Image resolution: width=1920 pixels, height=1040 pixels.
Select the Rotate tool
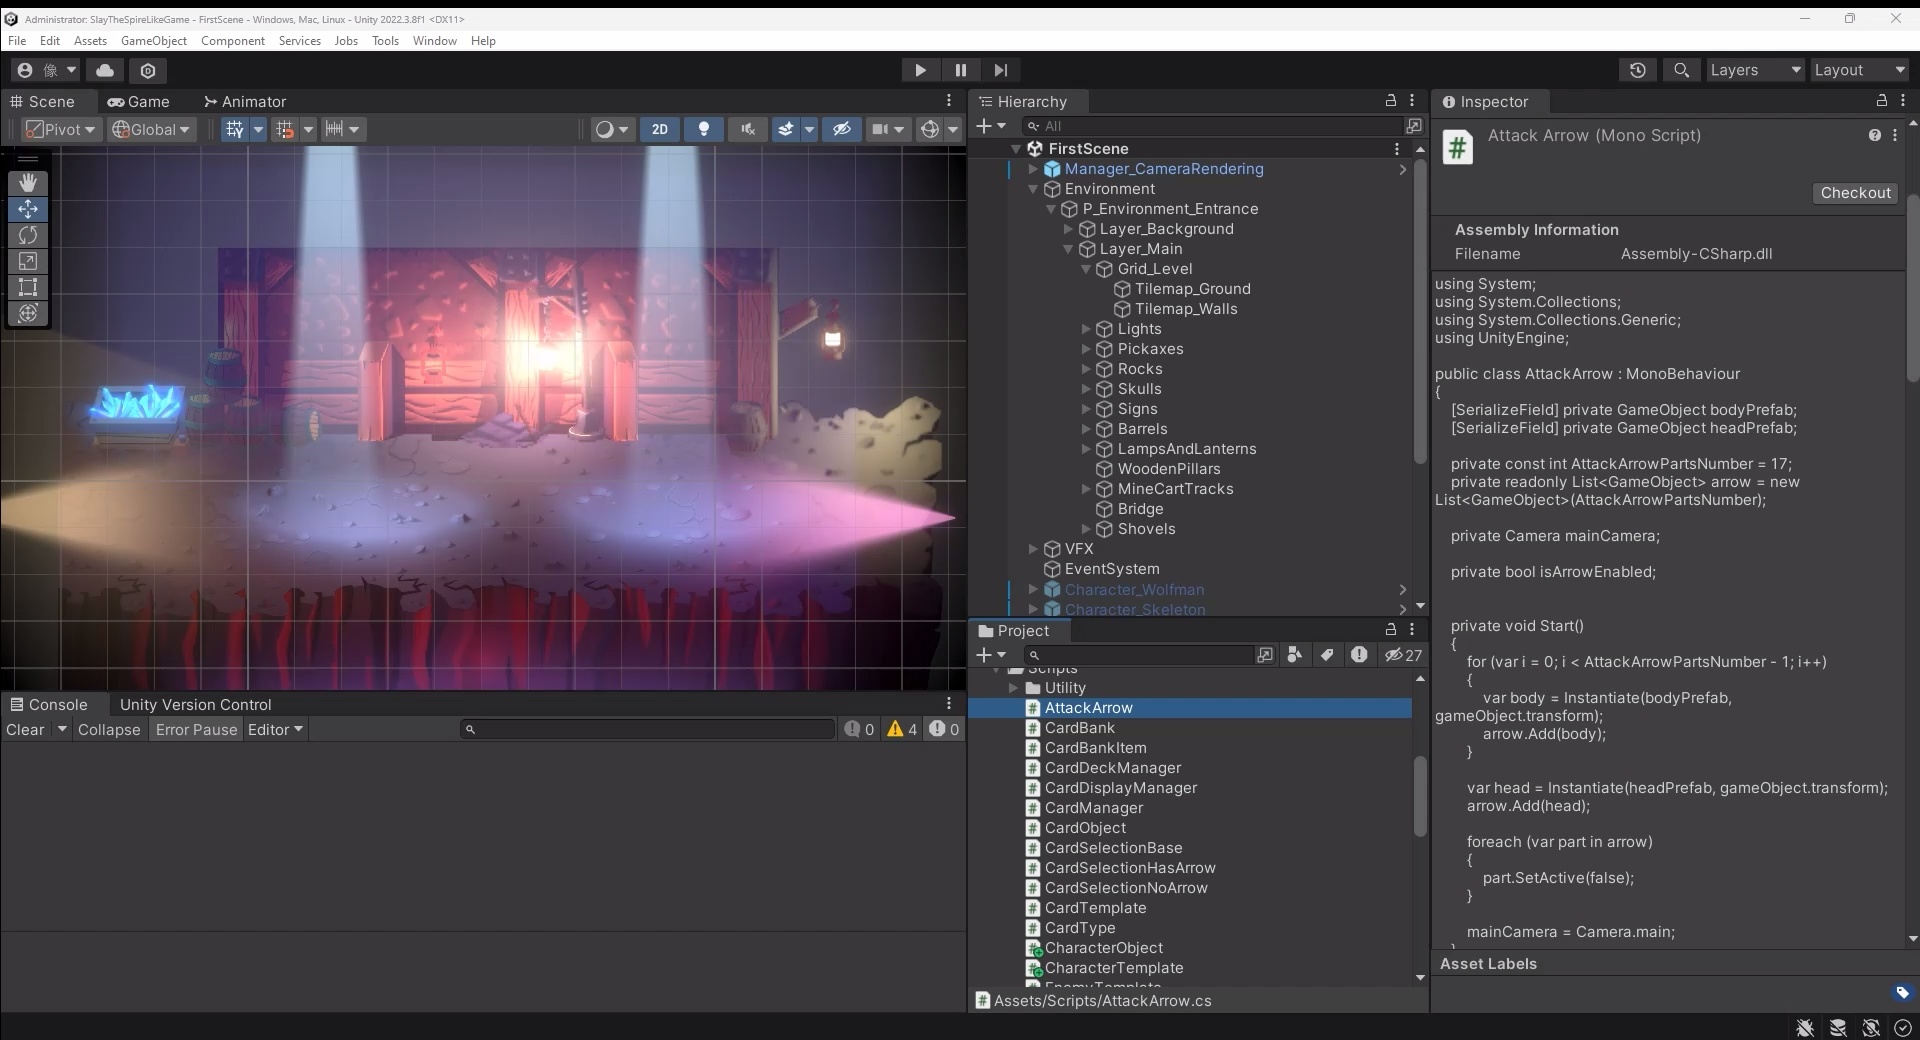tap(28, 235)
